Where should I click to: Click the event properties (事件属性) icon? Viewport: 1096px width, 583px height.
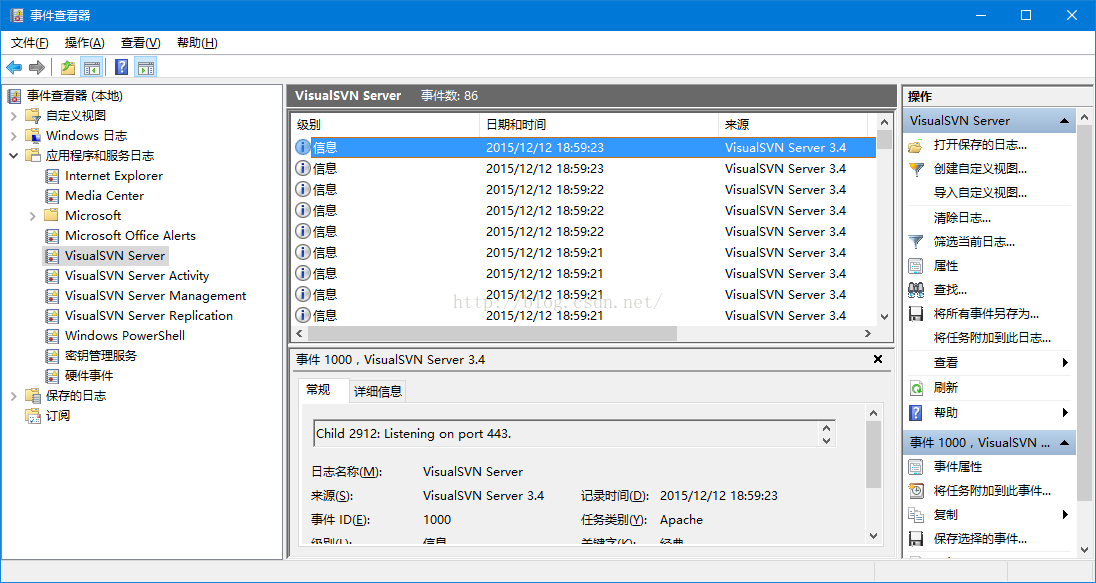click(x=916, y=467)
